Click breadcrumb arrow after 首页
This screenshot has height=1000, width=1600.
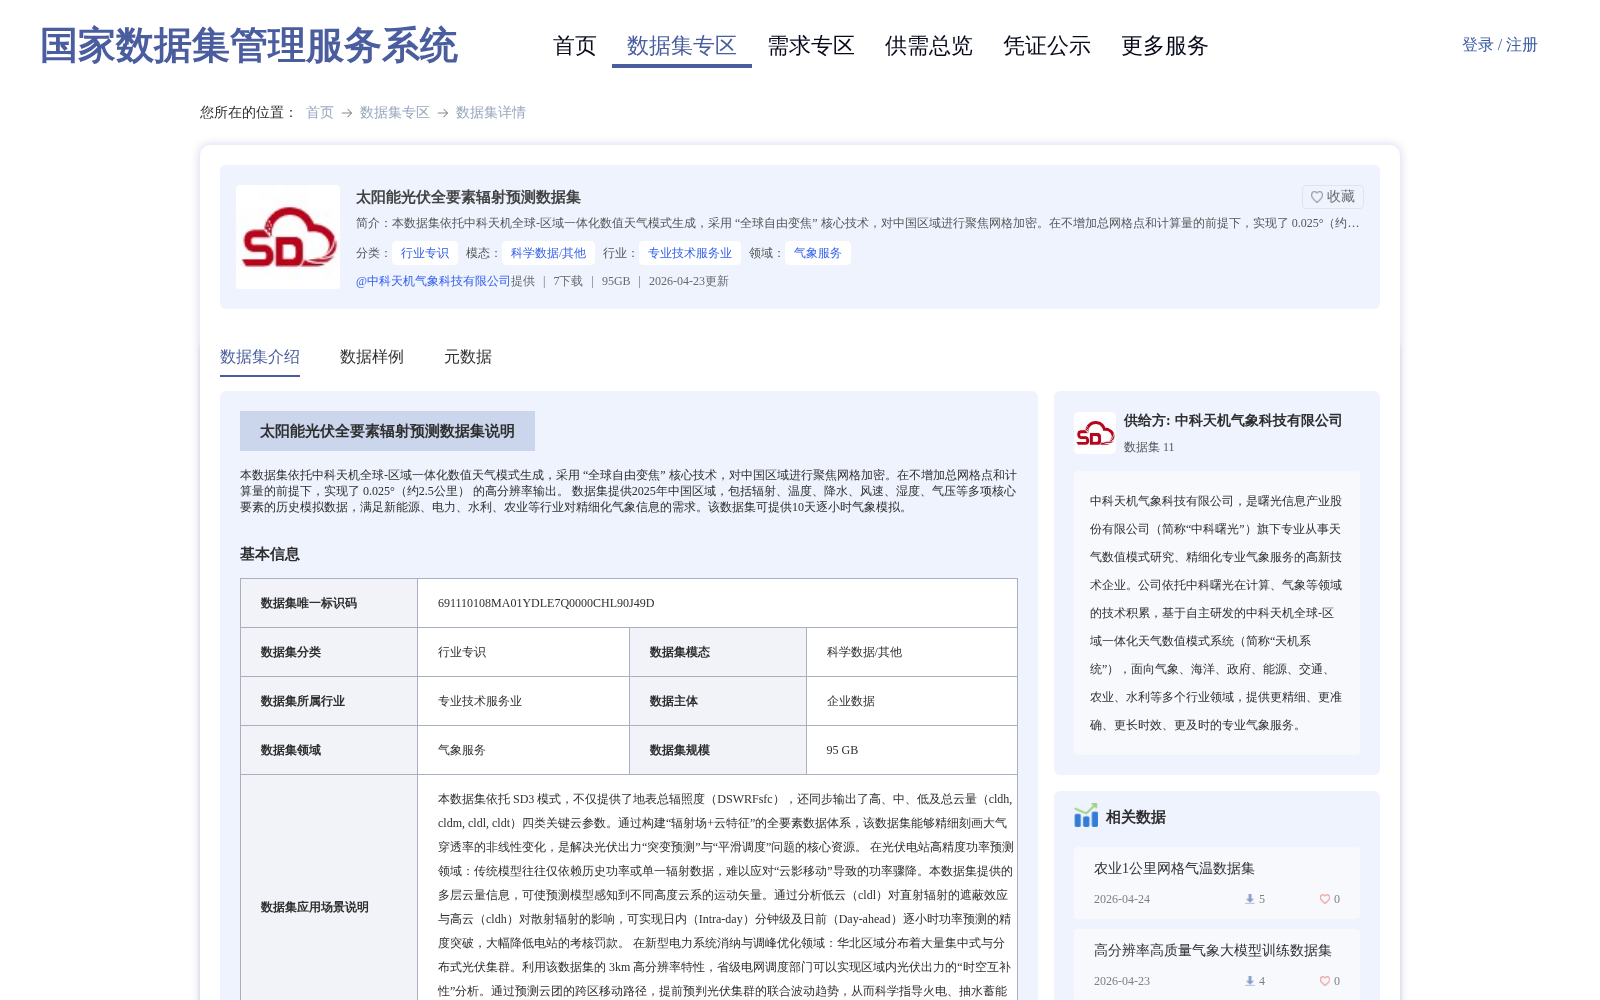tap(347, 113)
